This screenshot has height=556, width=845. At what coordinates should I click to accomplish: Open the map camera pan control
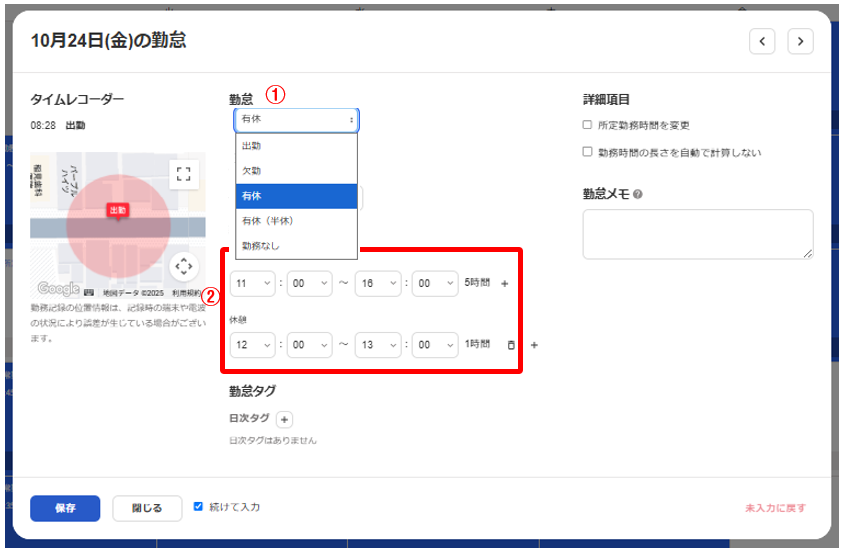coord(183,267)
